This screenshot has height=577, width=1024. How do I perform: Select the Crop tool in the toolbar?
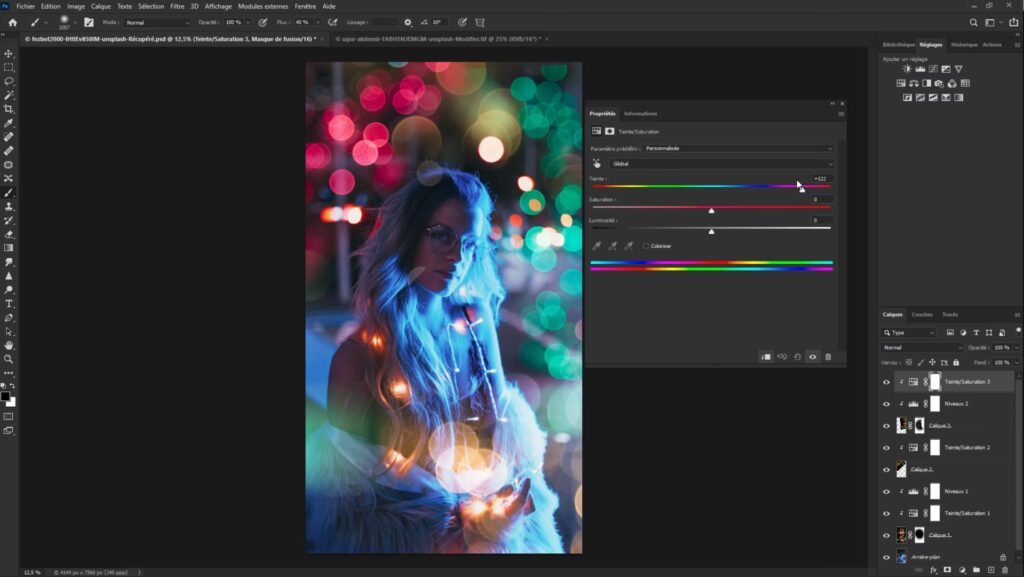pyautogui.click(x=9, y=109)
